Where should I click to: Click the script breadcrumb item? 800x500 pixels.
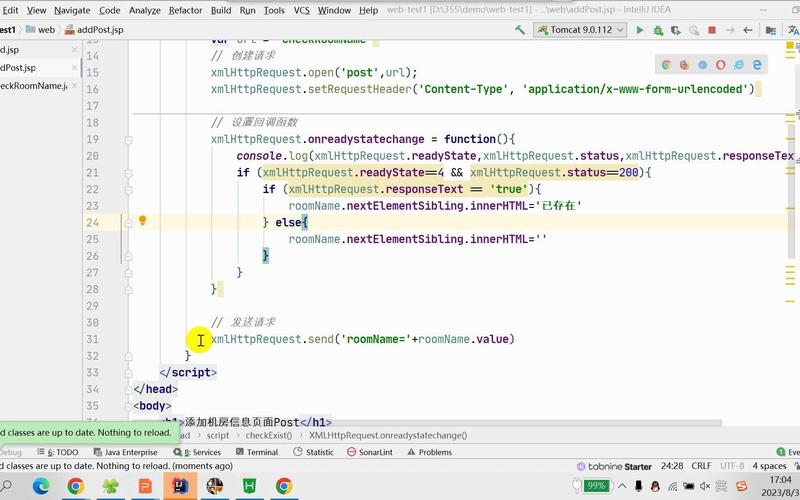[x=218, y=436]
